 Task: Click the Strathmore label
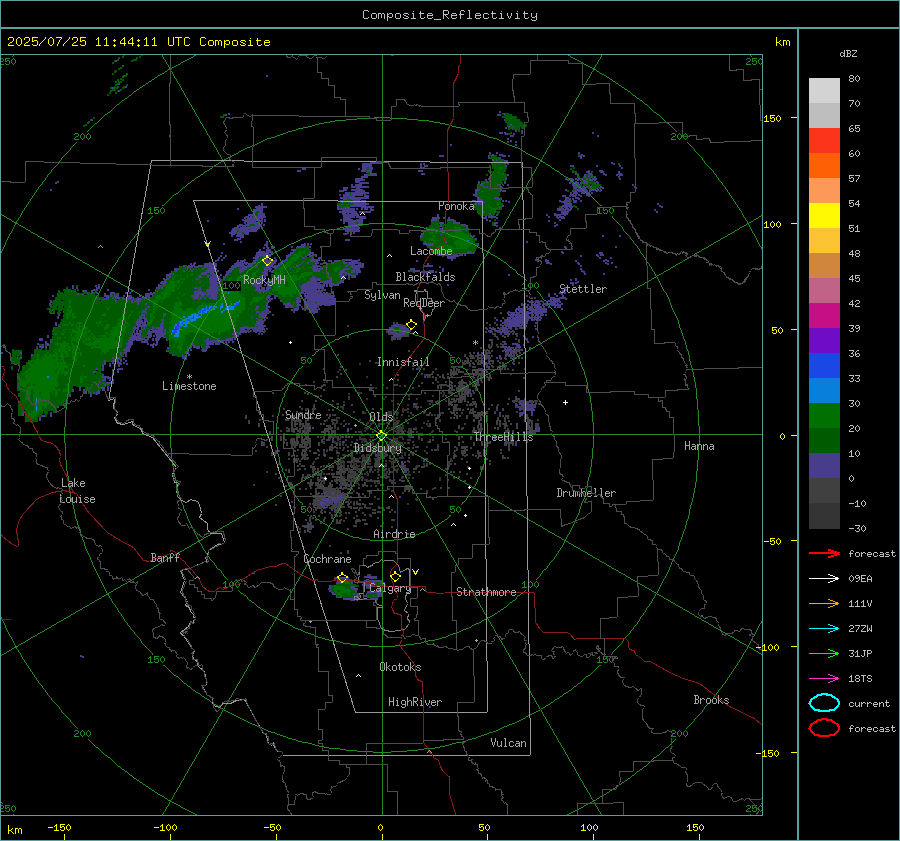tap(486, 592)
